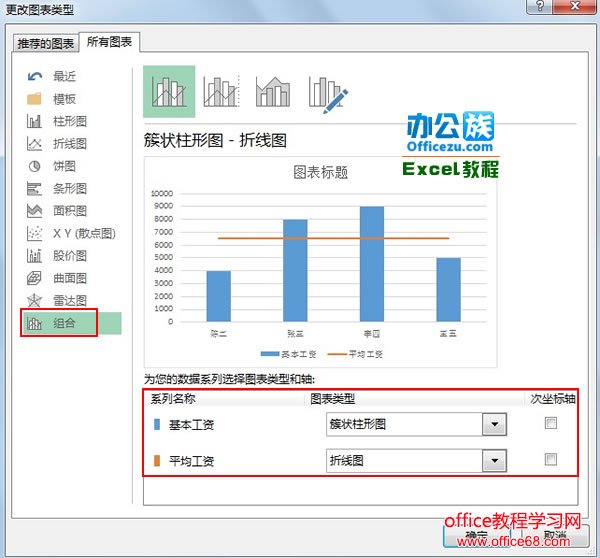The height and width of the screenshot is (558, 600).
Task: Switch to the 推荐的图表 tab
Action: coord(46,43)
